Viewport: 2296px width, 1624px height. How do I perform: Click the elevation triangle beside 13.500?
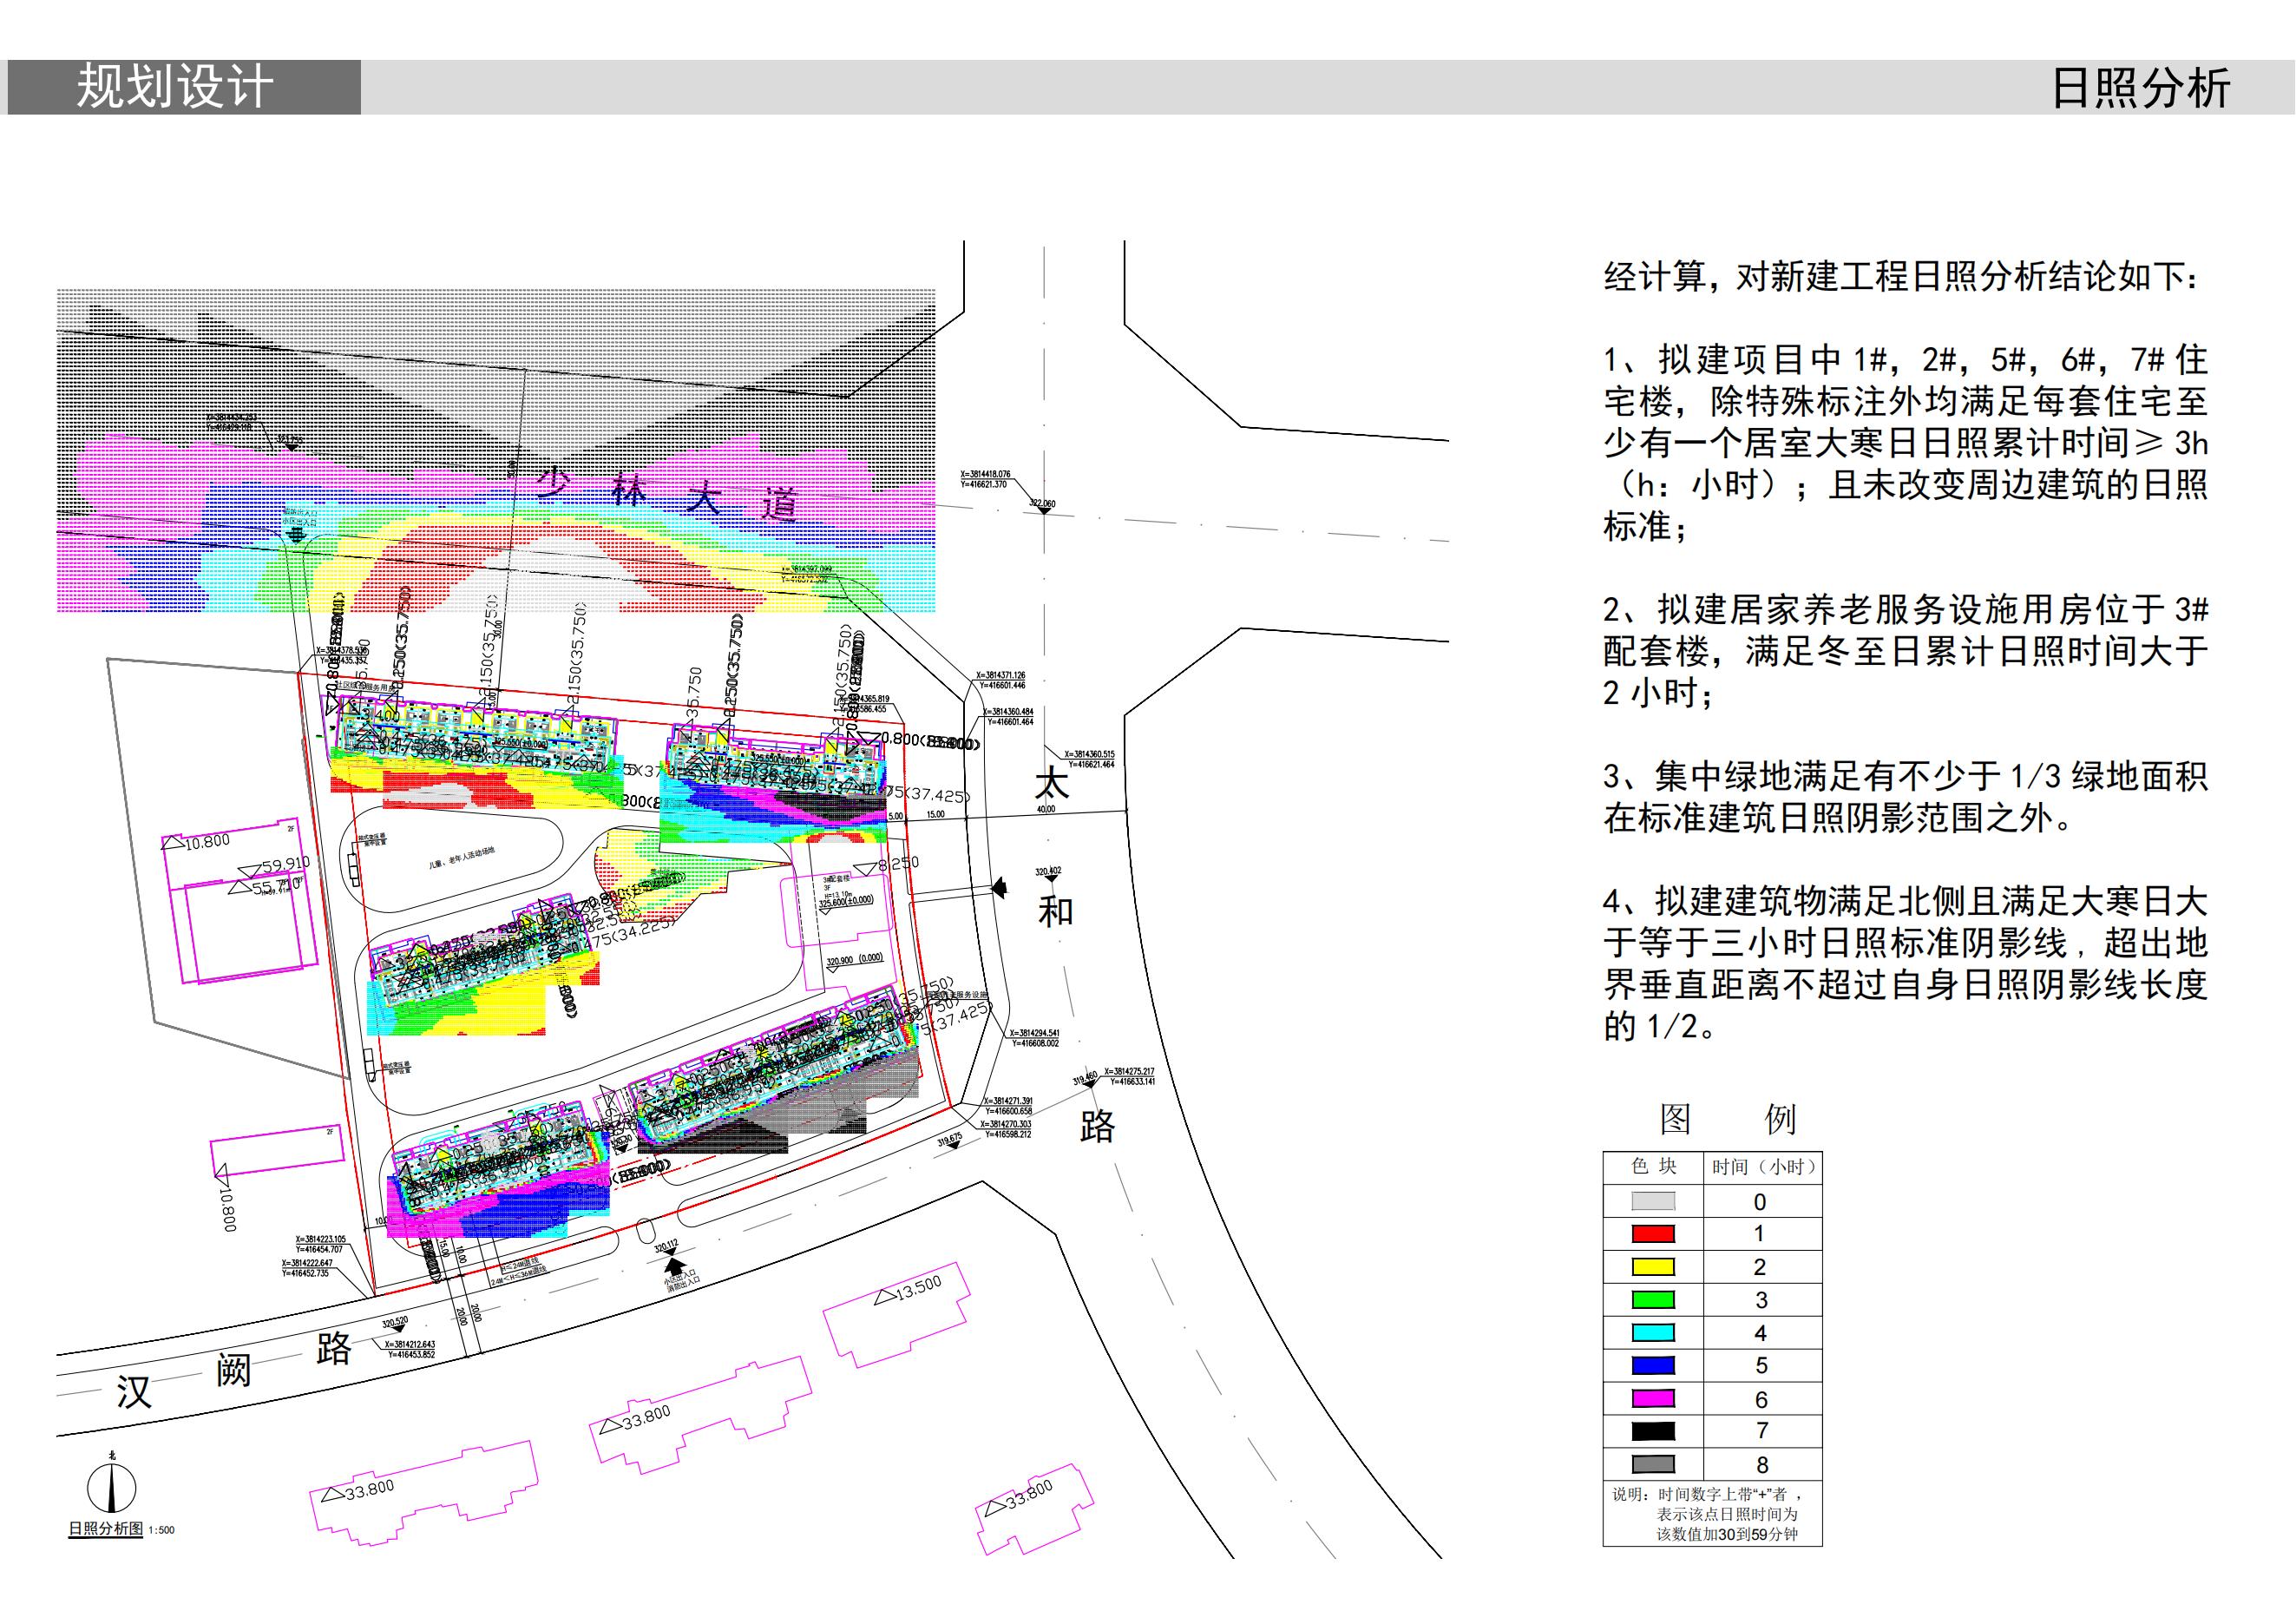tap(884, 1297)
